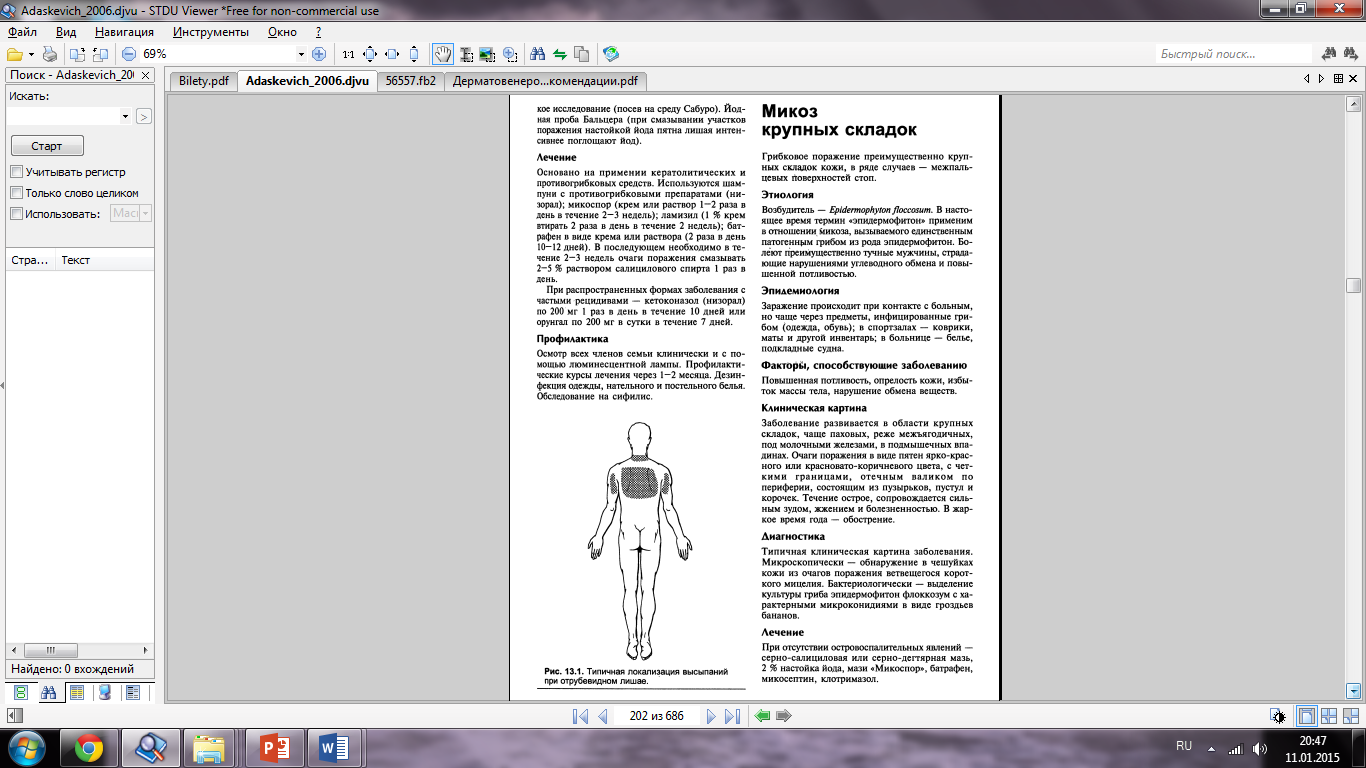Screen dimensions: 1366x768
Task: Click the green arrows search navigation icon
Action: click(560, 54)
